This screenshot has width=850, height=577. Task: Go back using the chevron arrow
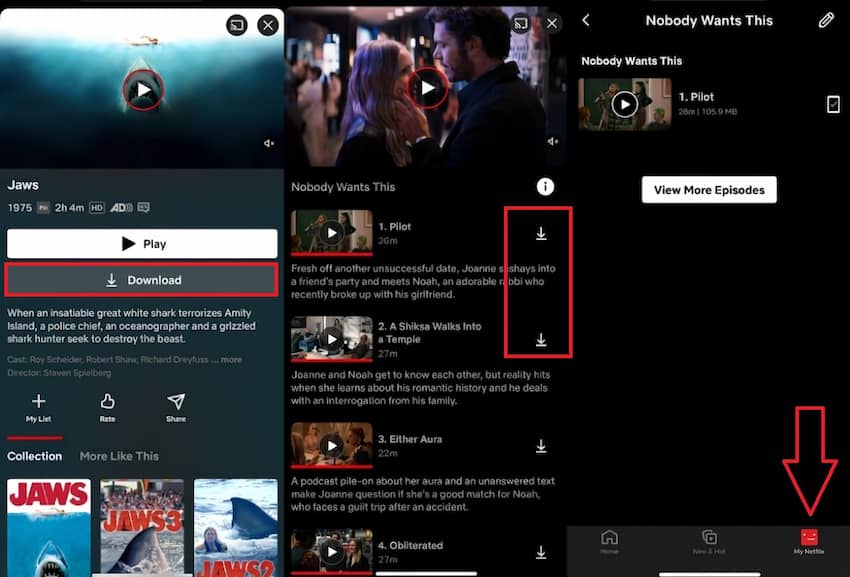pos(584,19)
